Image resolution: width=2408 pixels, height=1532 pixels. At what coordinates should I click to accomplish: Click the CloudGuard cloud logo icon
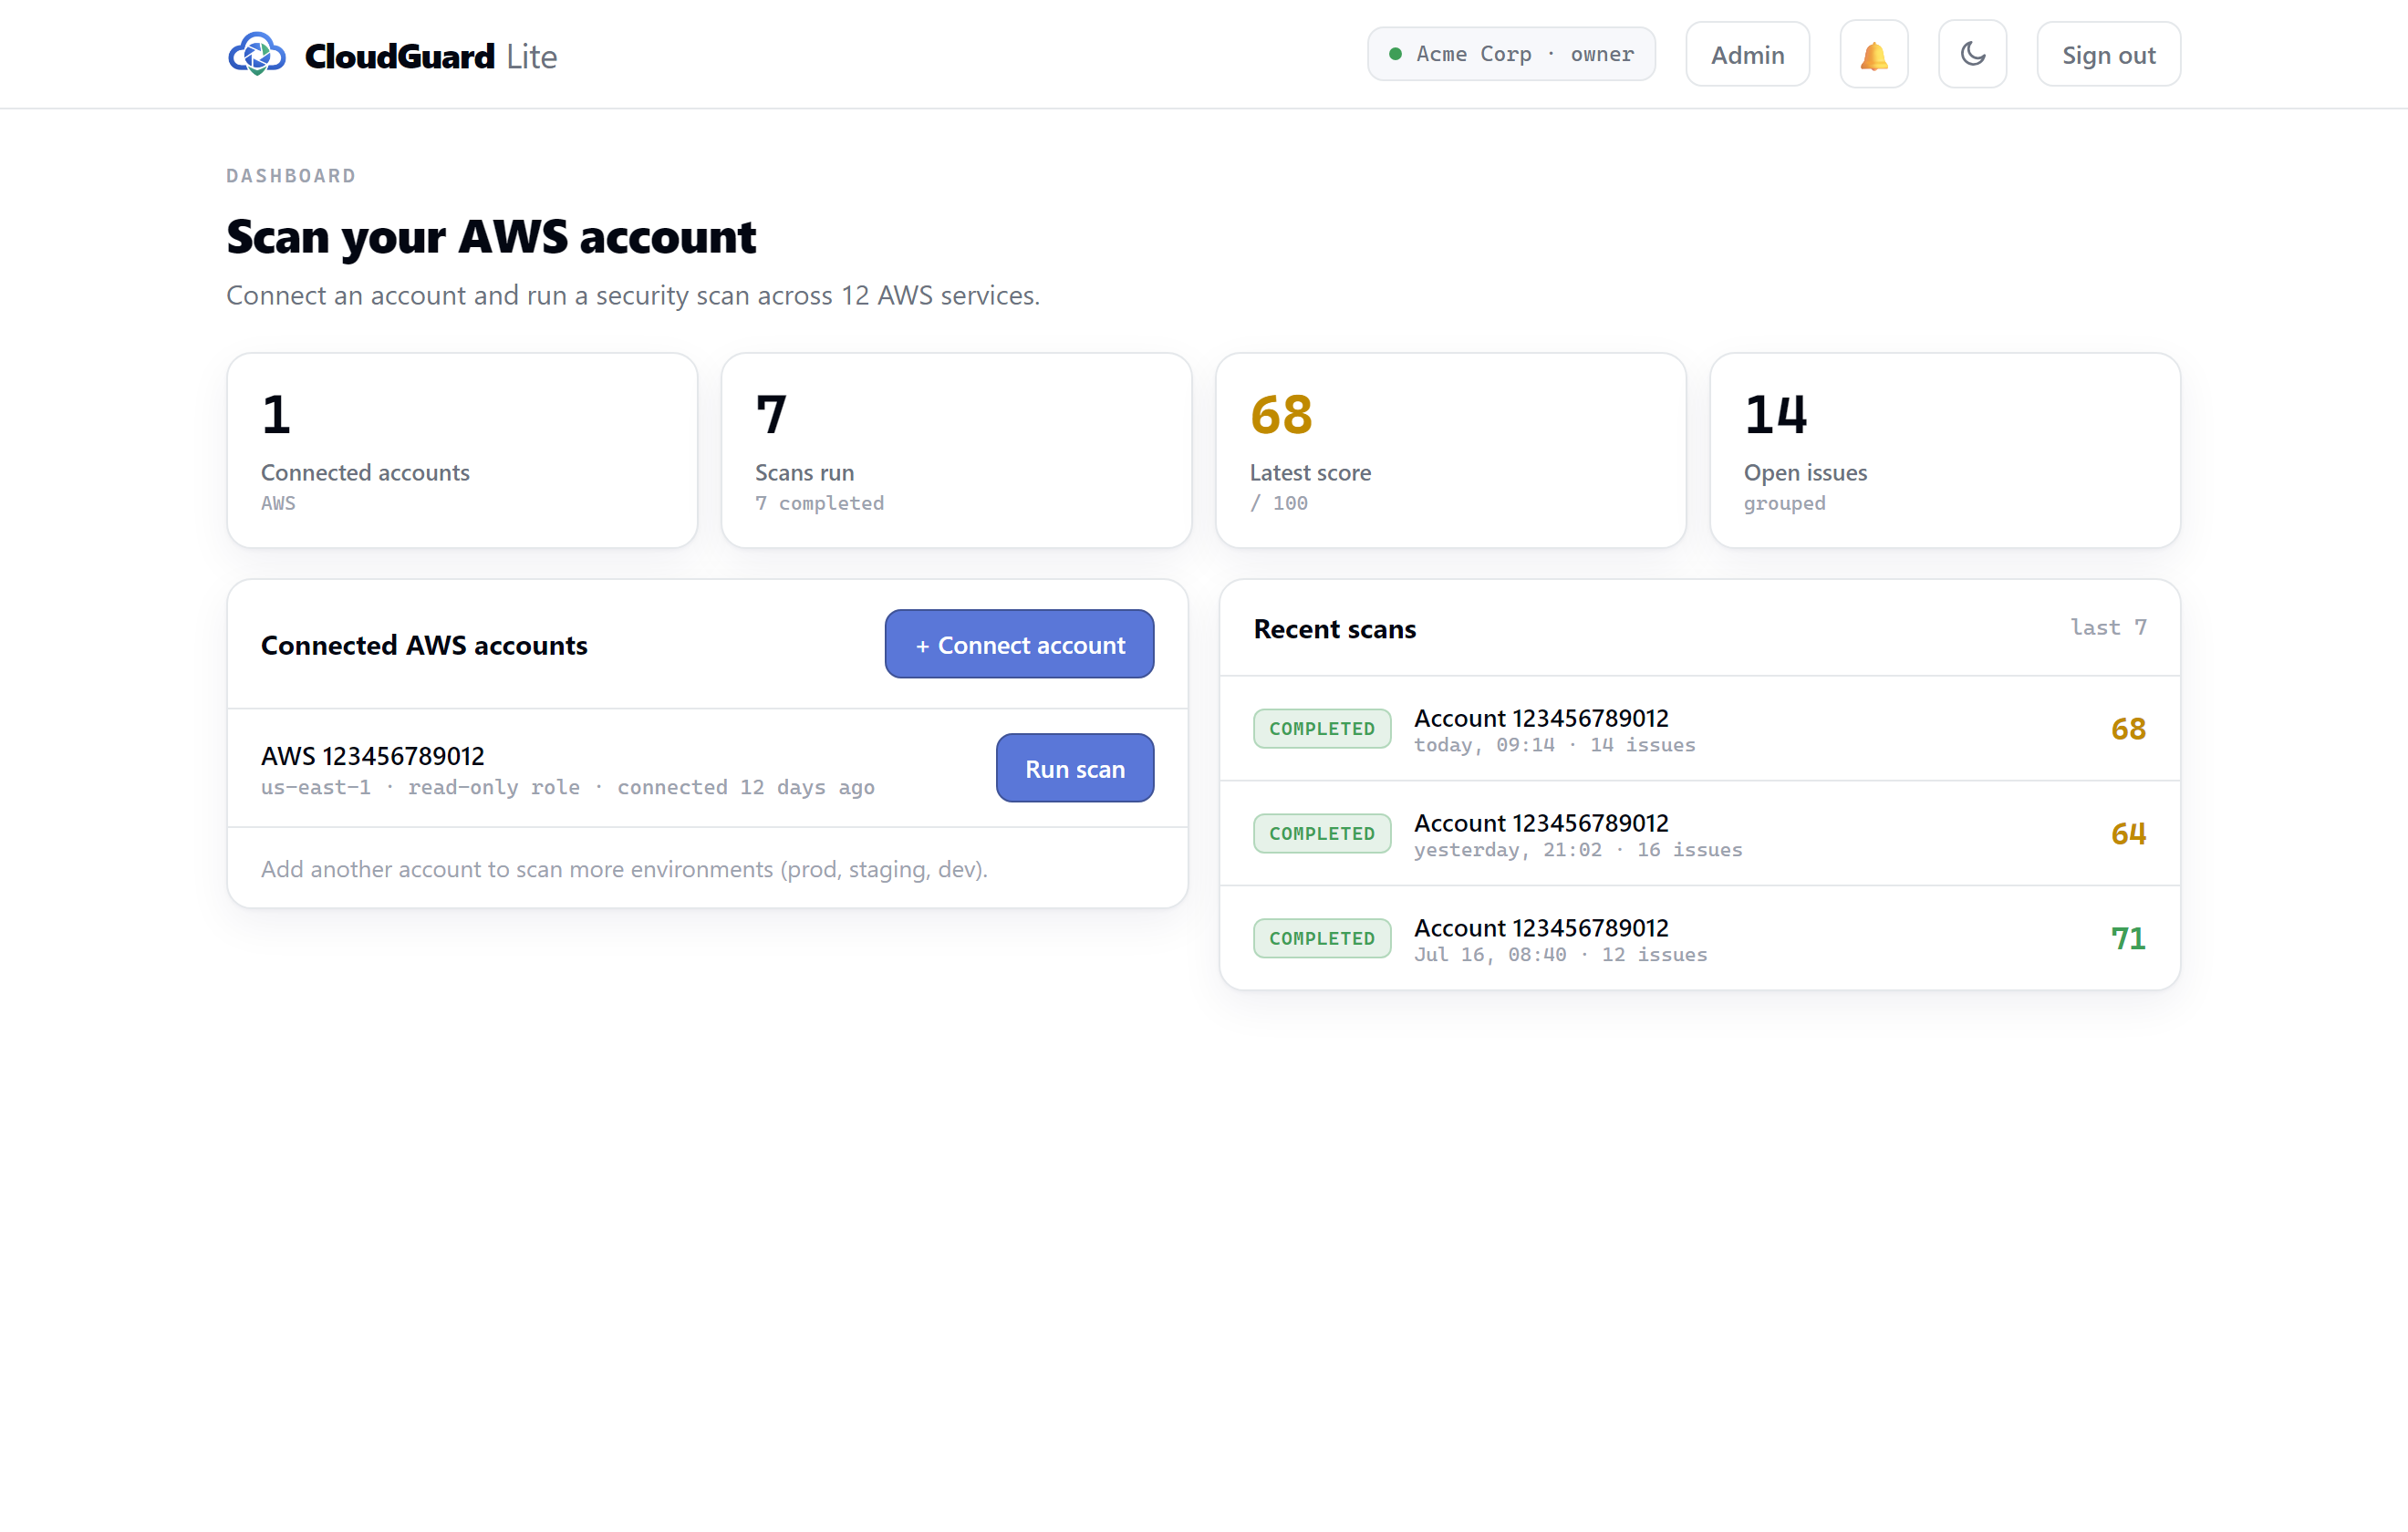point(257,54)
